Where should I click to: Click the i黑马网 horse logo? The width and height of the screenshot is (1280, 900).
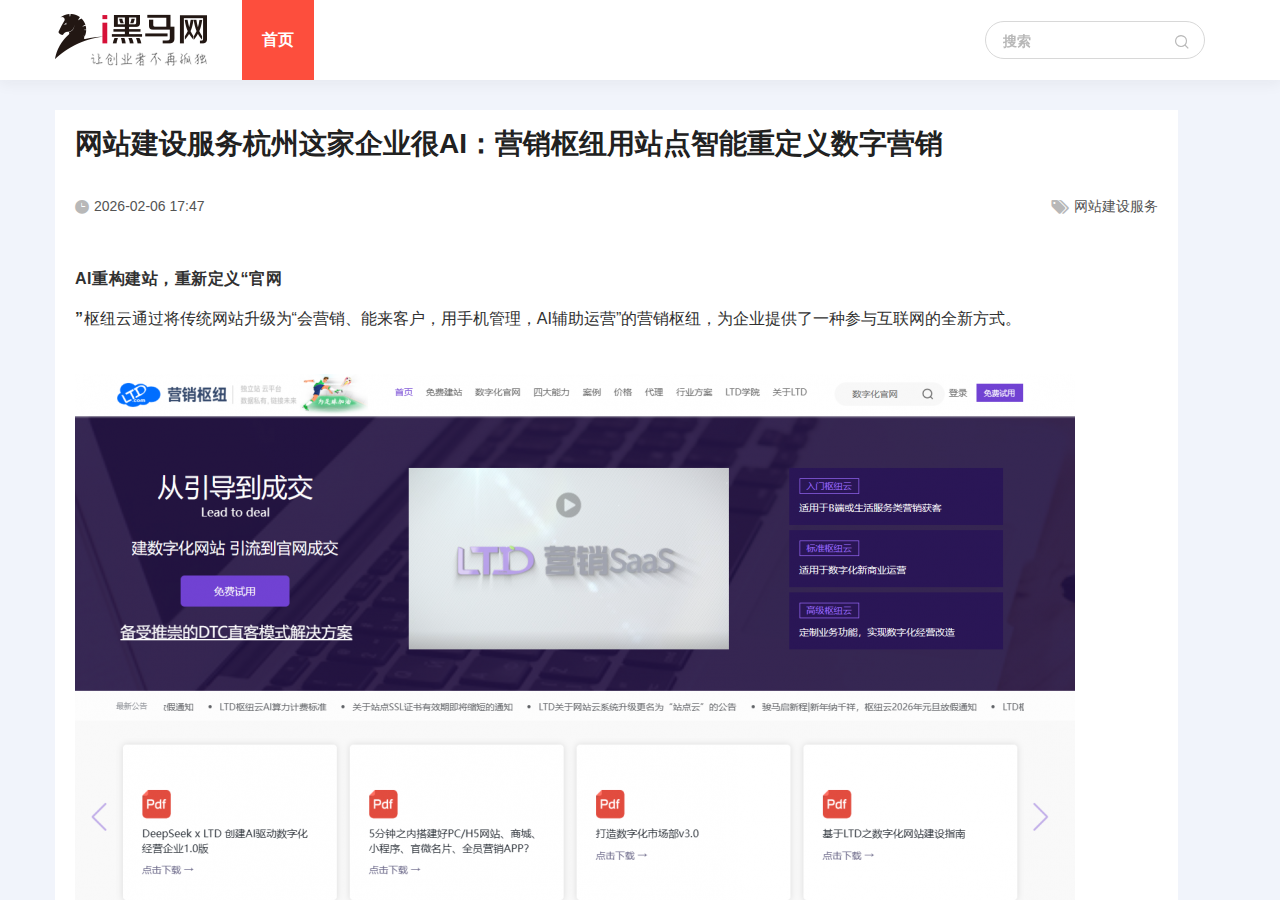pyautogui.click(x=131, y=40)
